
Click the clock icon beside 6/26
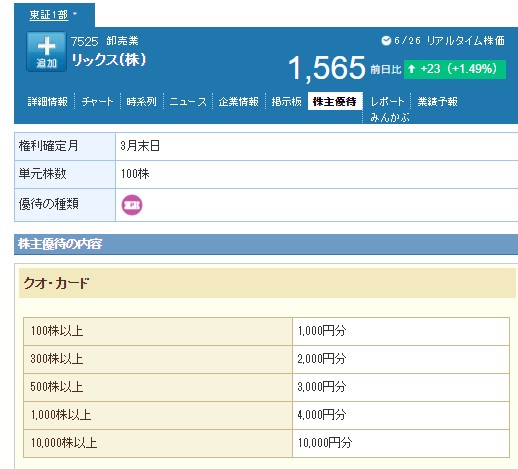click(x=386, y=41)
